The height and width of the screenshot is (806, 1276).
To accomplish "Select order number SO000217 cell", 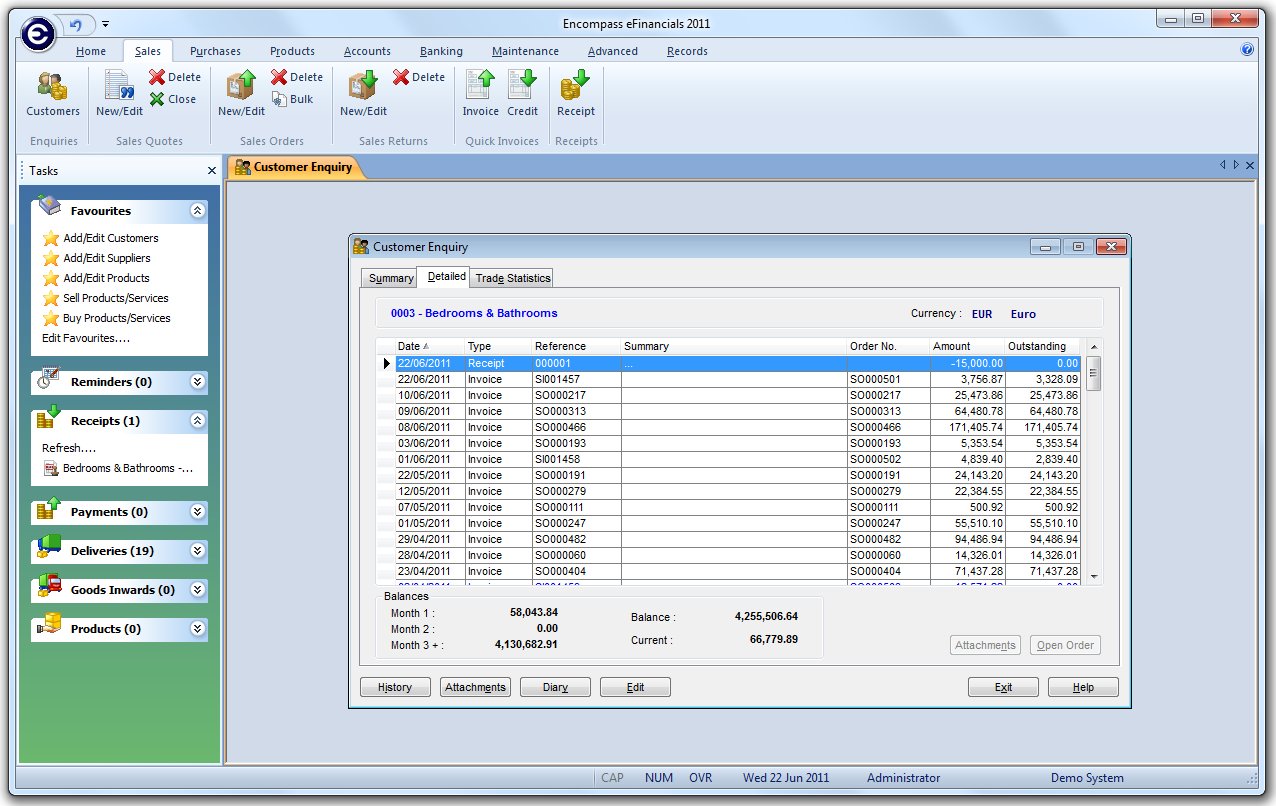I will (888, 396).
